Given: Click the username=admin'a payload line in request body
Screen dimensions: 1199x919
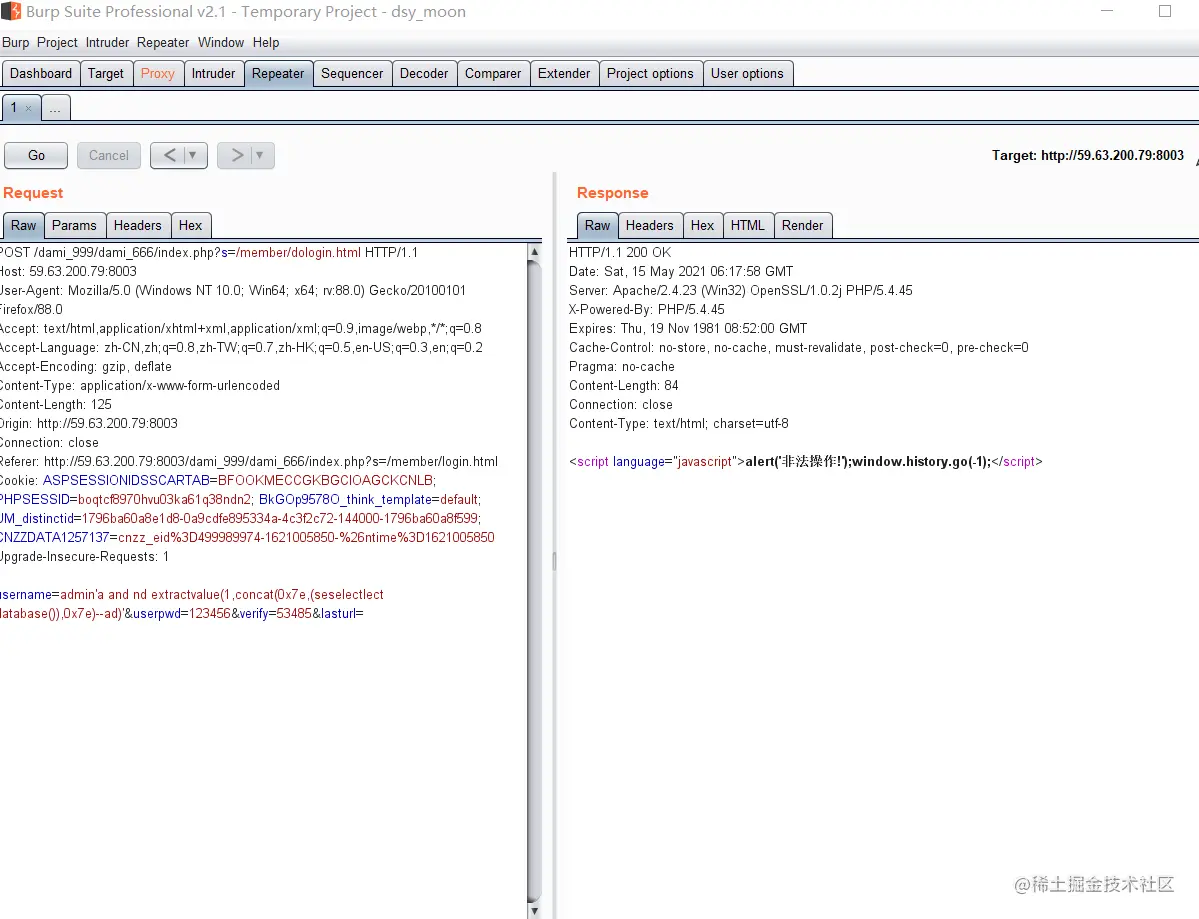Looking at the screenshot, I should tap(191, 595).
